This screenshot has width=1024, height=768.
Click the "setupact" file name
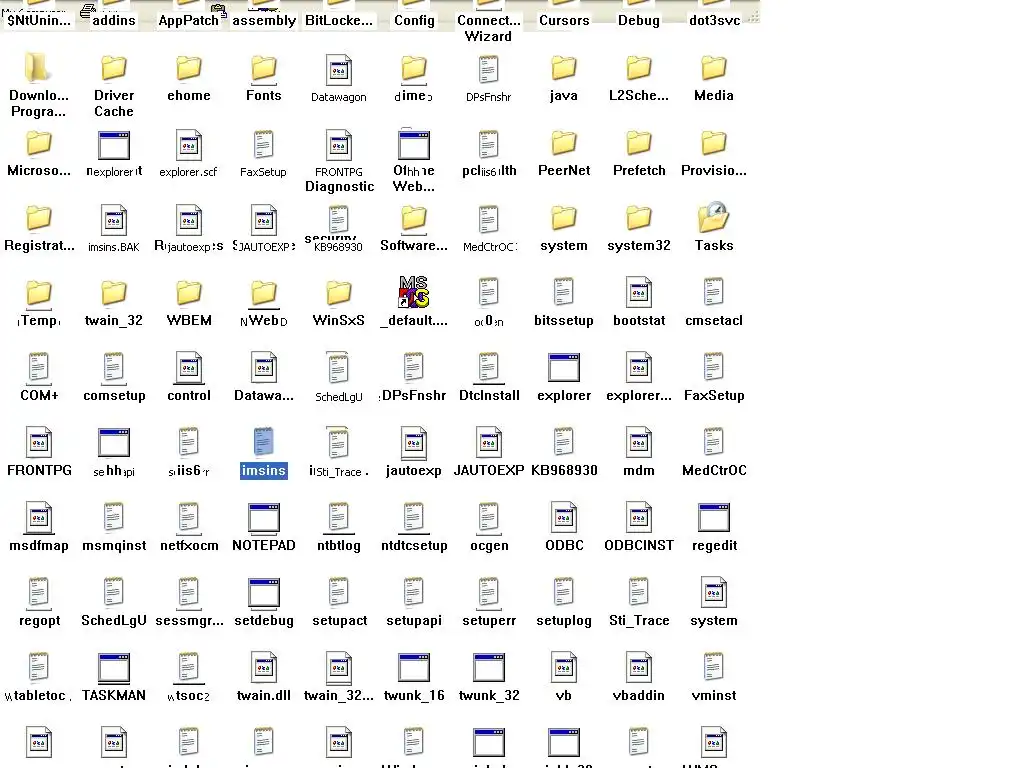[x=340, y=620]
